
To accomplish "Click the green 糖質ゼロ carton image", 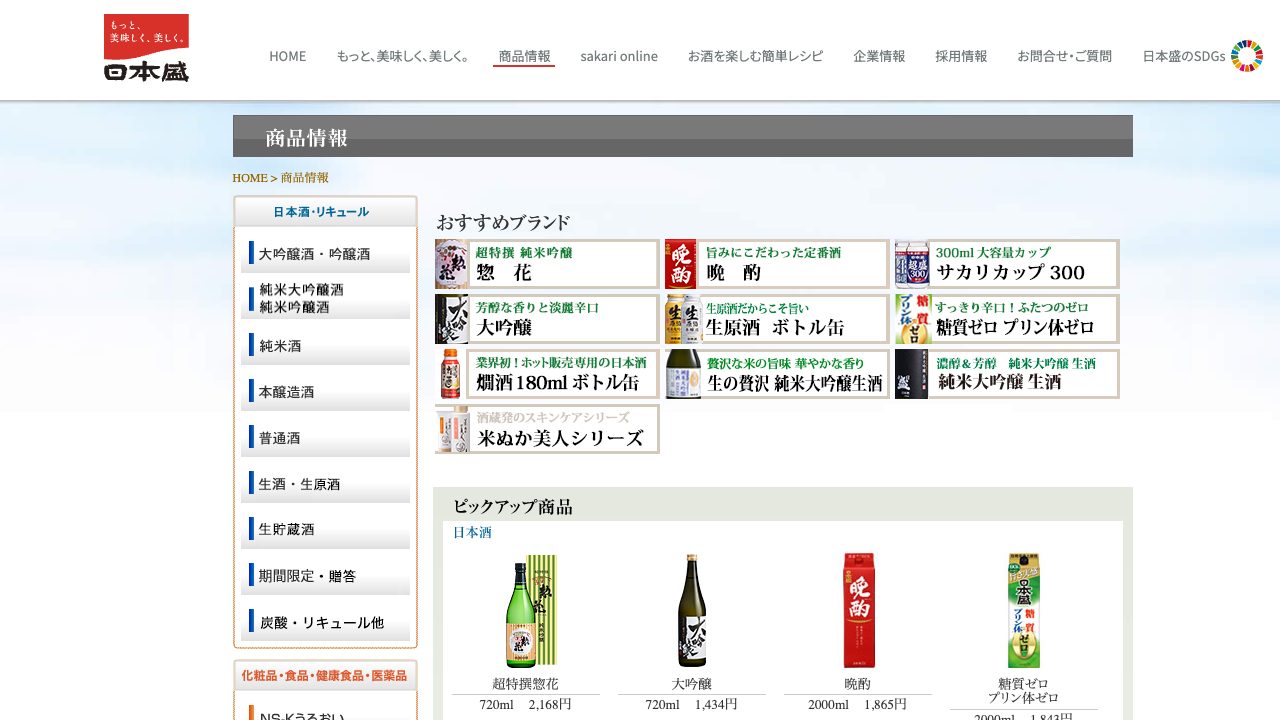I will click(x=1024, y=611).
